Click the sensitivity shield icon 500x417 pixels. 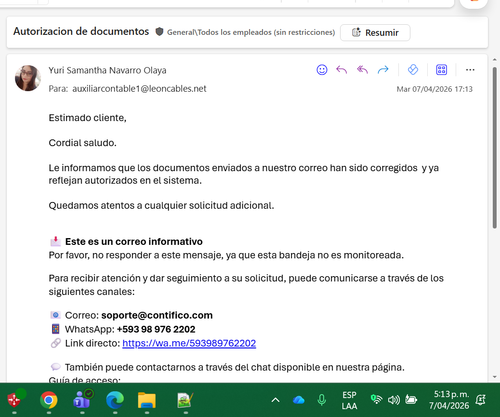pos(159,32)
